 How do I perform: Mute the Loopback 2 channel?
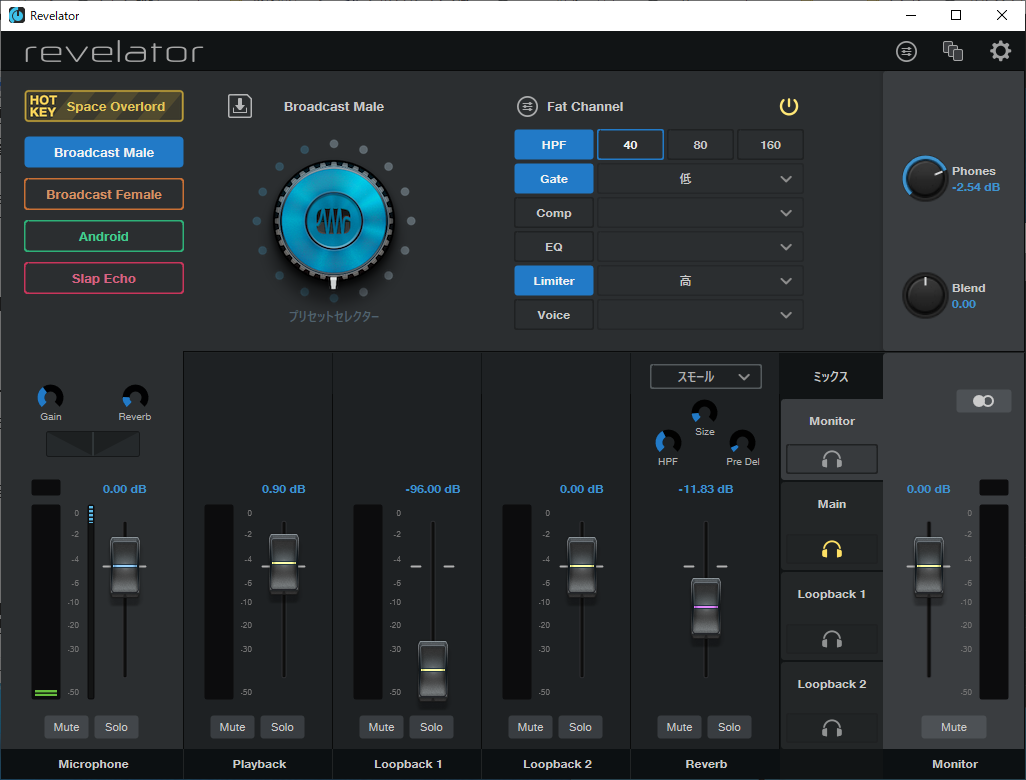(x=530, y=727)
